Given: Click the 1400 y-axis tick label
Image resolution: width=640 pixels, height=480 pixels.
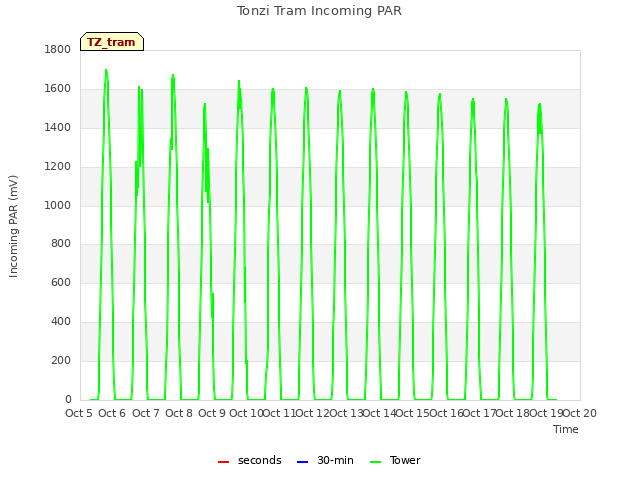Looking at the screenshot, I should coord(58,127).
